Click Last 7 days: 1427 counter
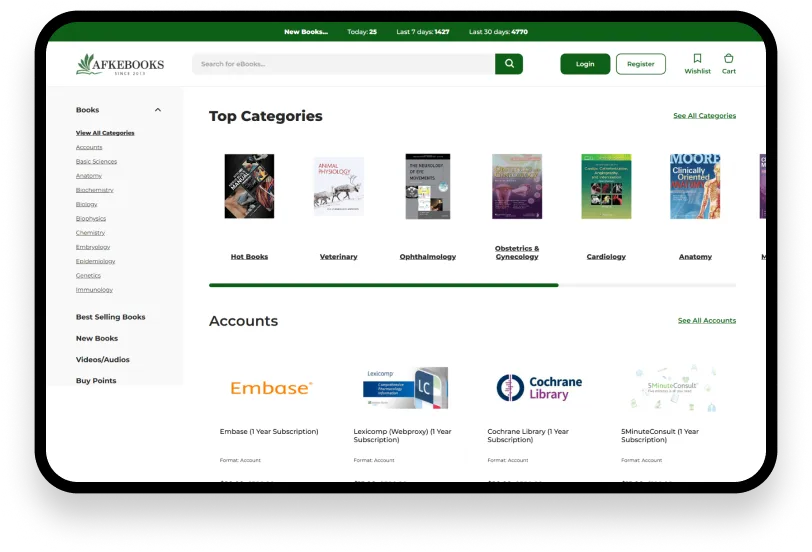Image resolution: width=812 pixels, height=552 pixels. coord(423,32)
